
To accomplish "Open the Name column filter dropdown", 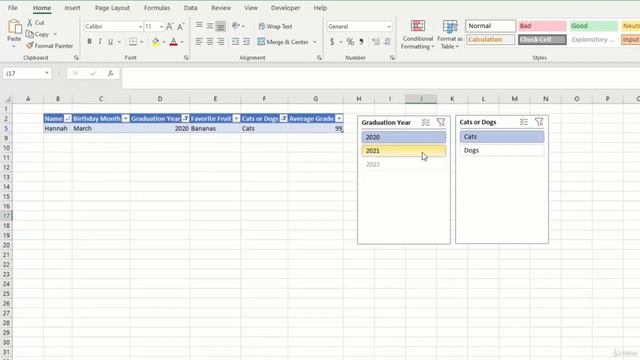I will coord(68,118).
